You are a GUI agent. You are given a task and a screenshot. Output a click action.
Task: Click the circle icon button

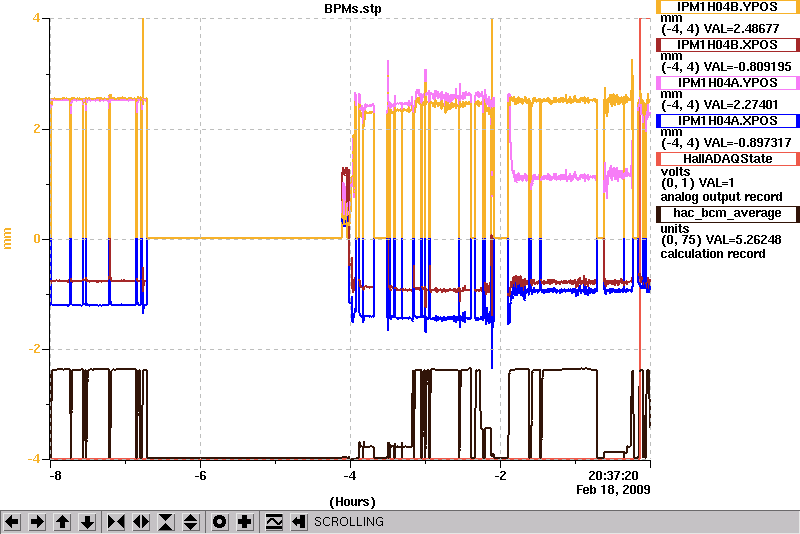click(x=219, y=522)
